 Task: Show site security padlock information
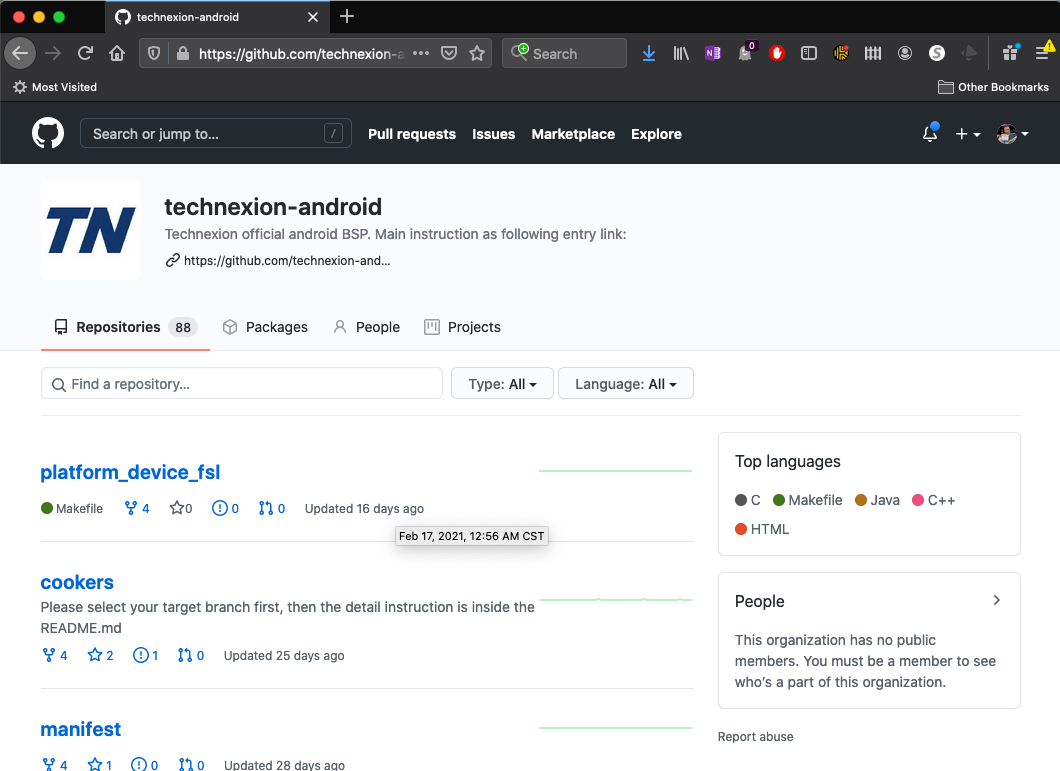click(x=183, y=53)
